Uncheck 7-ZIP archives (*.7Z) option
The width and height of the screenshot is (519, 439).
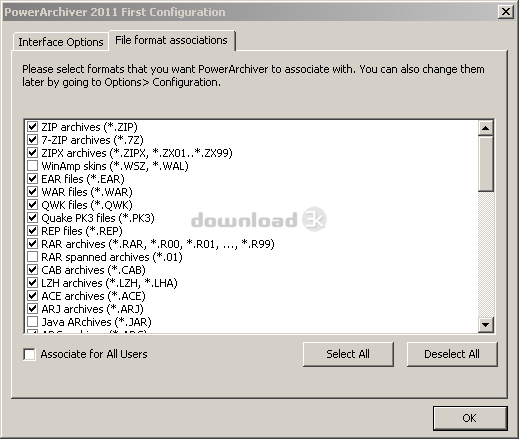point(32,140)
